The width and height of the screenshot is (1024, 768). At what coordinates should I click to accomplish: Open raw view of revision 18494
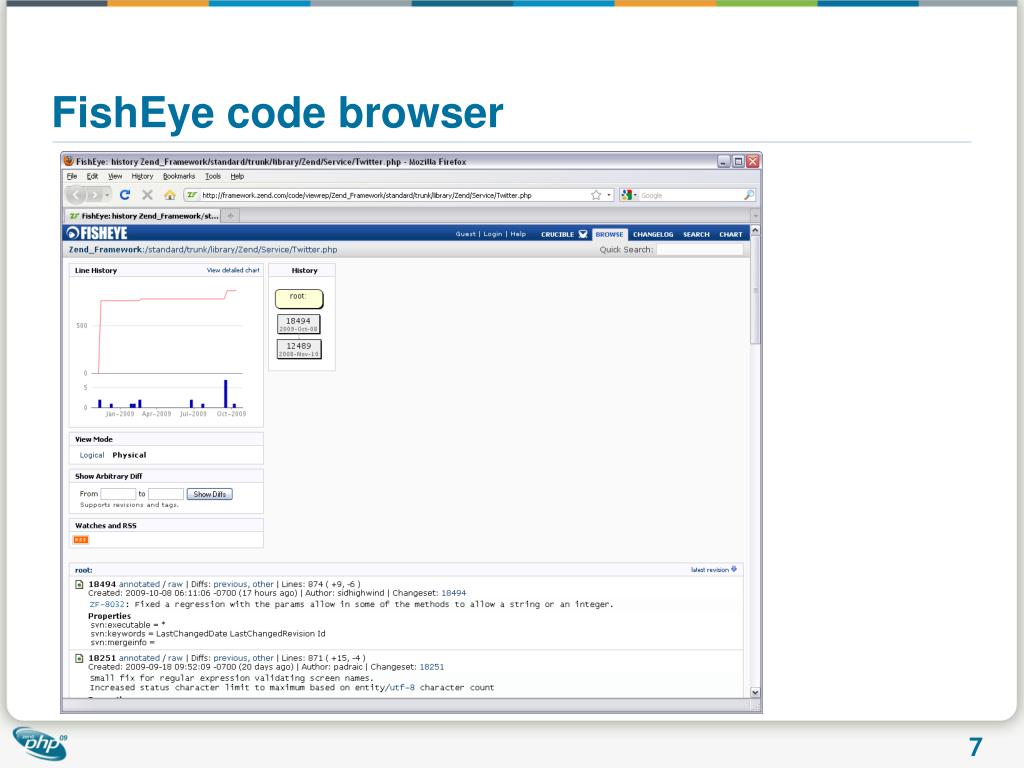coord(175,584)
